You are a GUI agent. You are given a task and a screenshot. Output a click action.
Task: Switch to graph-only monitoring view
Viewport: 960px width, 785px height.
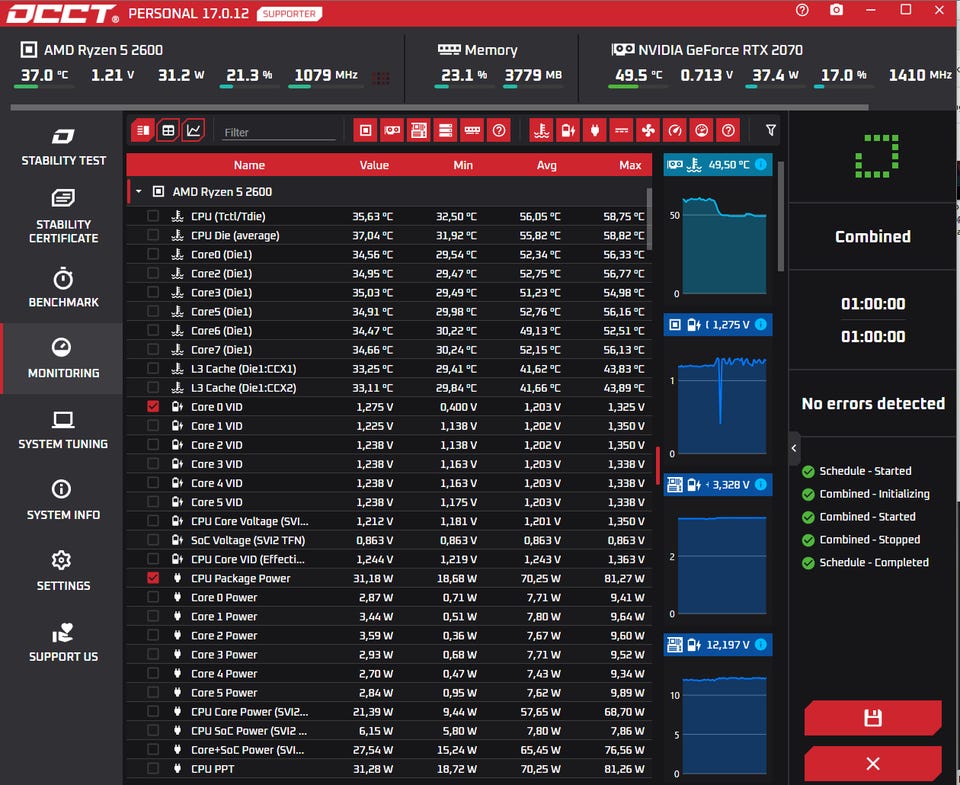click(x=193, y=130)
